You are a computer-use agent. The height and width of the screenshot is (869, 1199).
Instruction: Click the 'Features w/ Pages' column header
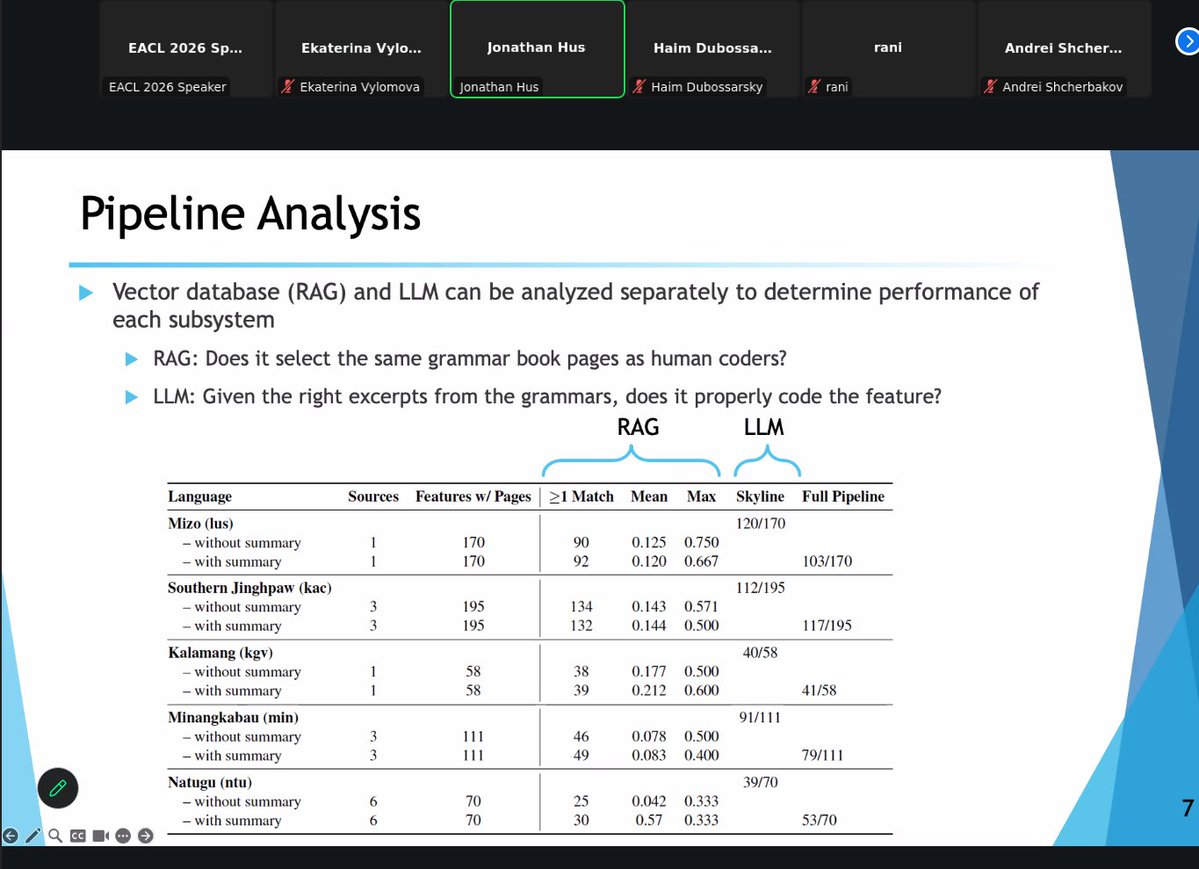[x=473, y=496]
